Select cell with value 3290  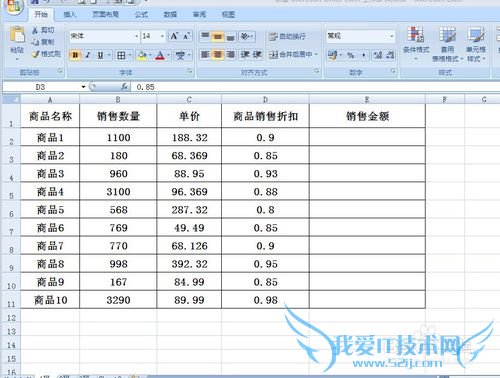click(x=118, y=300)
